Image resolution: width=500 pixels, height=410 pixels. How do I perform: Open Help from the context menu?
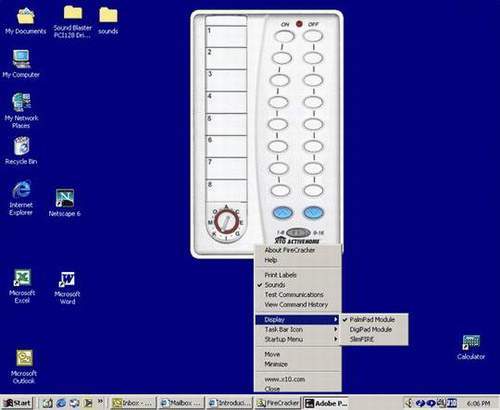pos(271,260)
